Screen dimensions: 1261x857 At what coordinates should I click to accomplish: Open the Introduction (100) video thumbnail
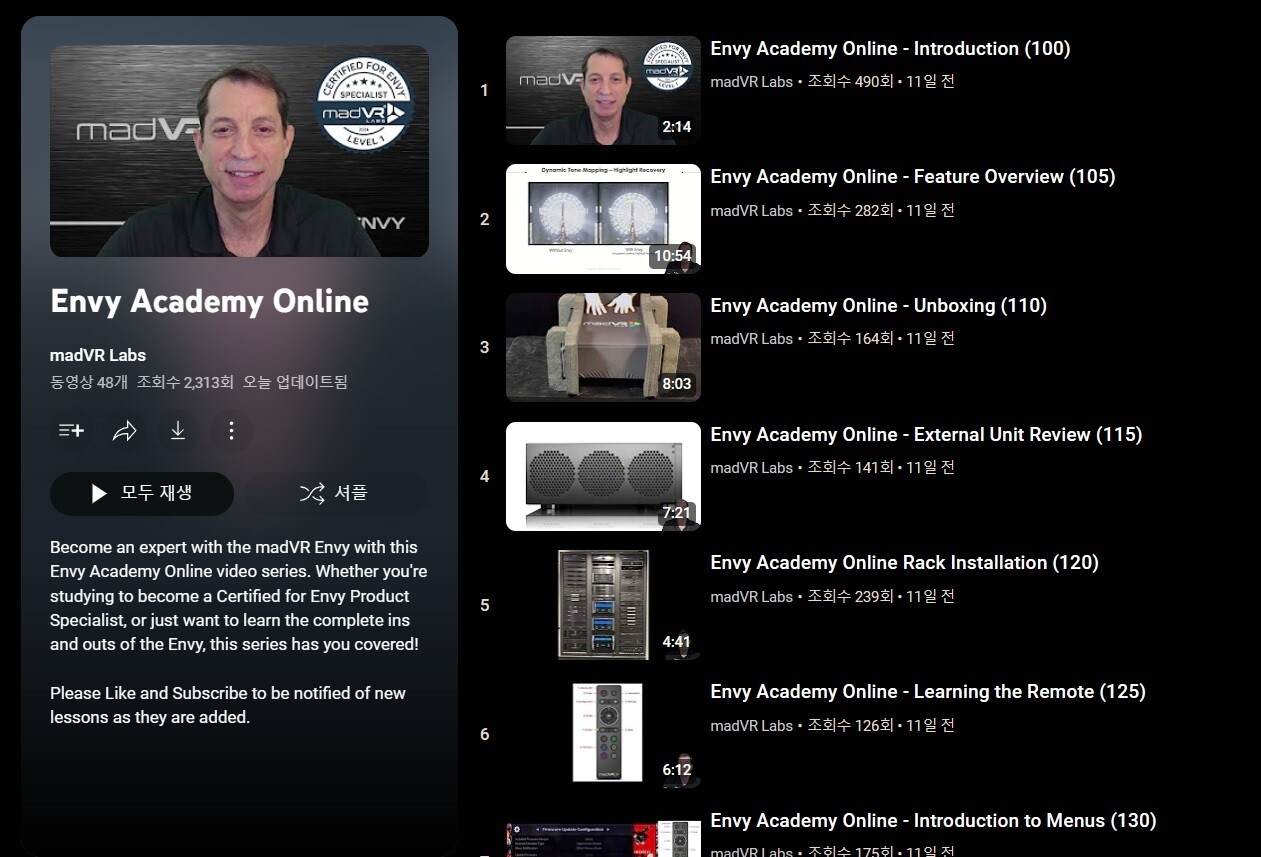[x=603, y=91]
